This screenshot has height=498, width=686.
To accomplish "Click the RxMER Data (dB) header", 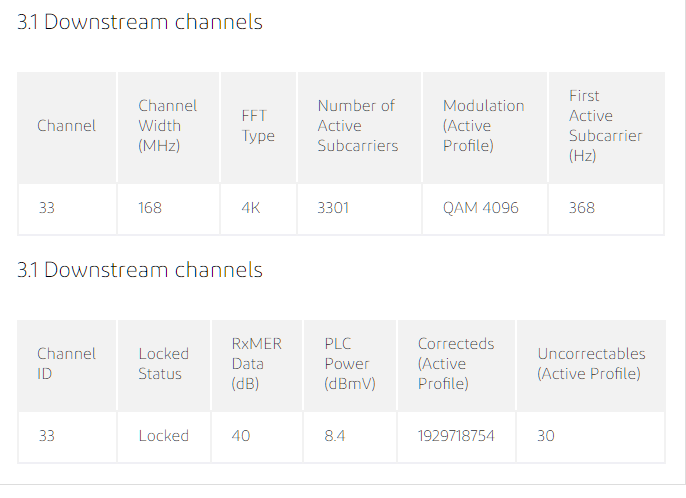I will (x=256, y=364).
